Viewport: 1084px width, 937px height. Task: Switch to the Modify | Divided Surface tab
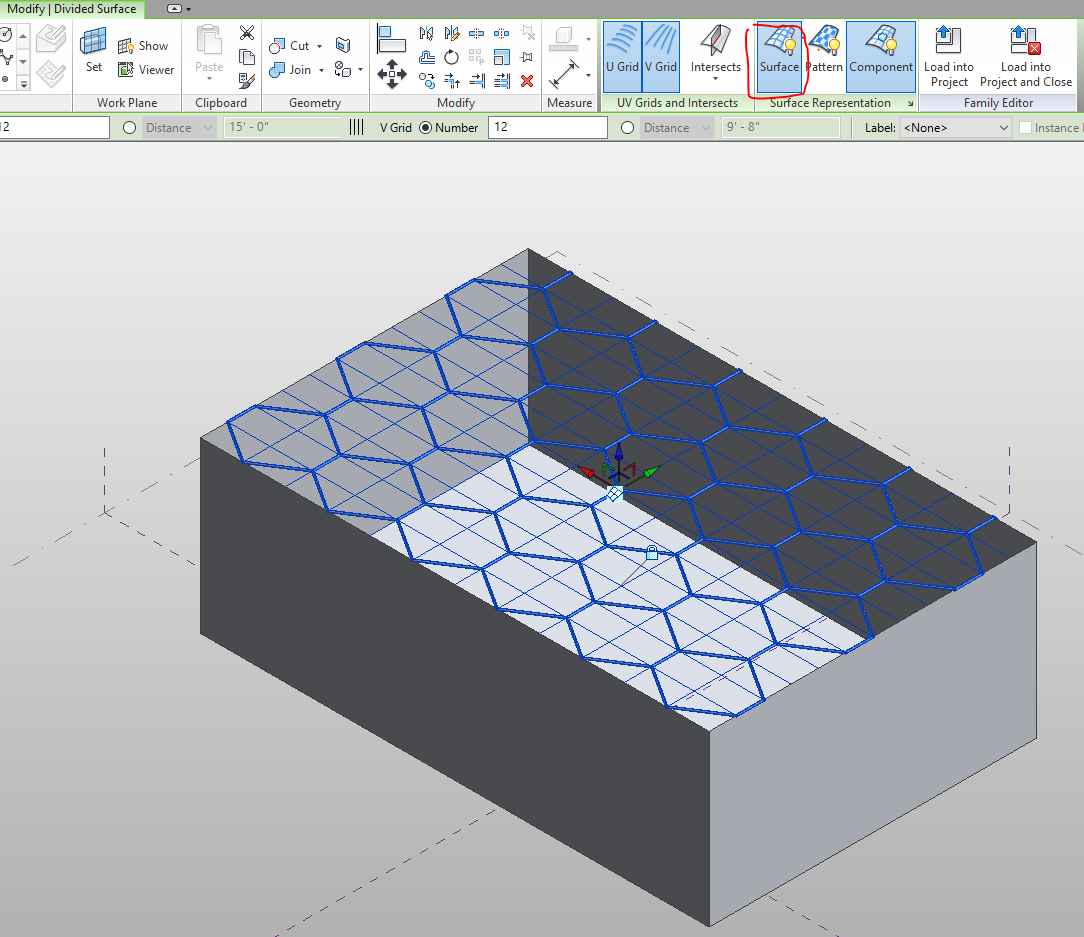coord(70,8)
